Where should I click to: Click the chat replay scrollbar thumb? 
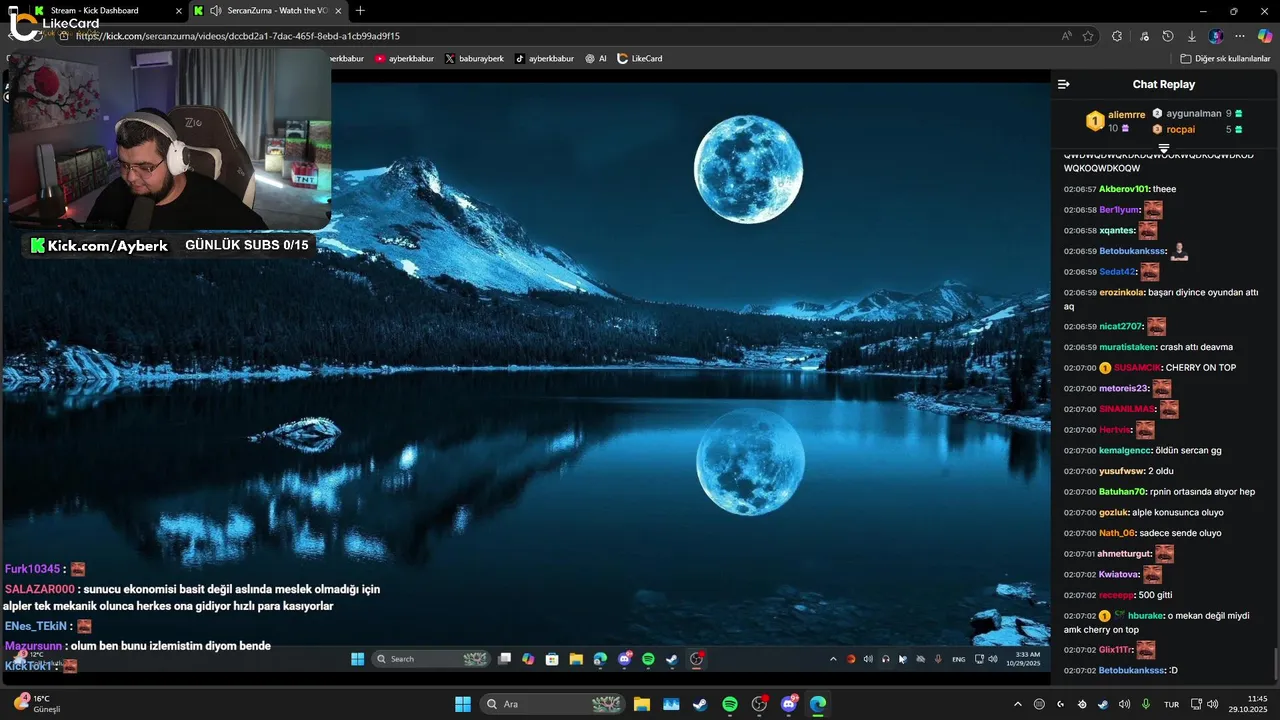pyautogui.click(x=1274, y=662)
